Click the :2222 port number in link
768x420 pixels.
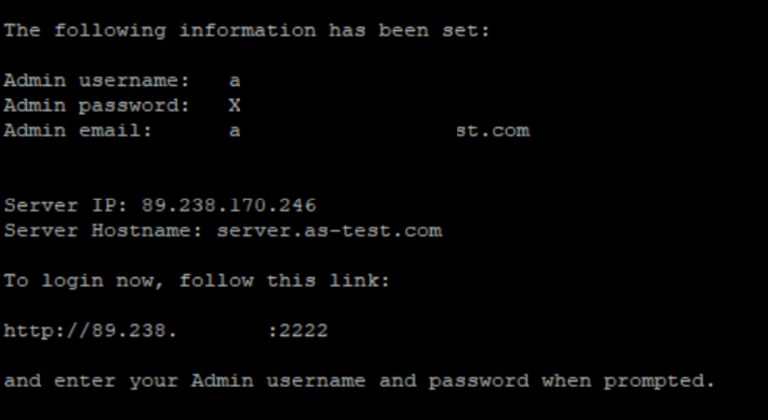(x=298, y=331)
